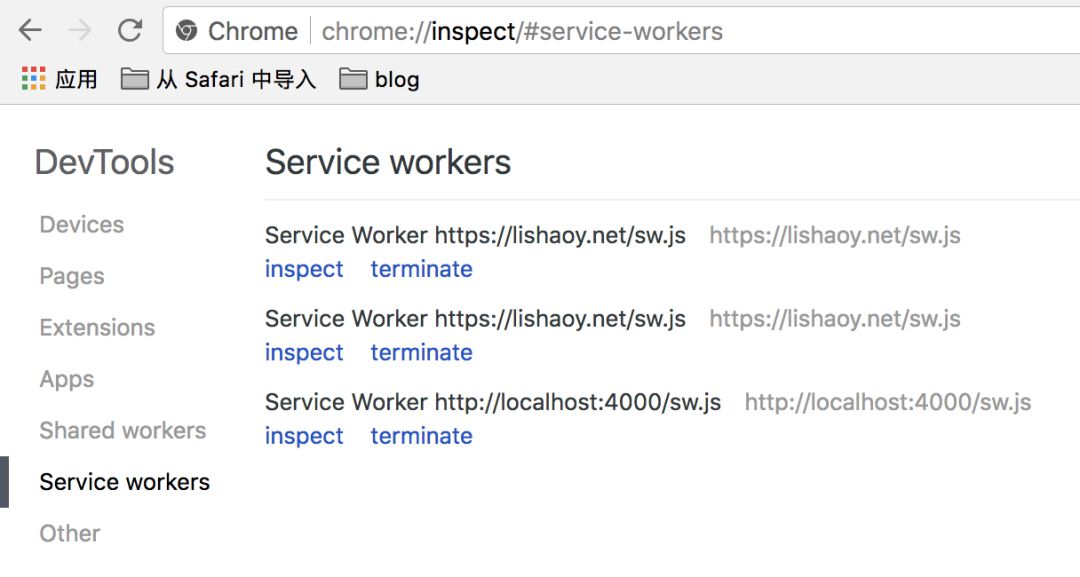Switch to the Devices section

(x=82, y=224)
